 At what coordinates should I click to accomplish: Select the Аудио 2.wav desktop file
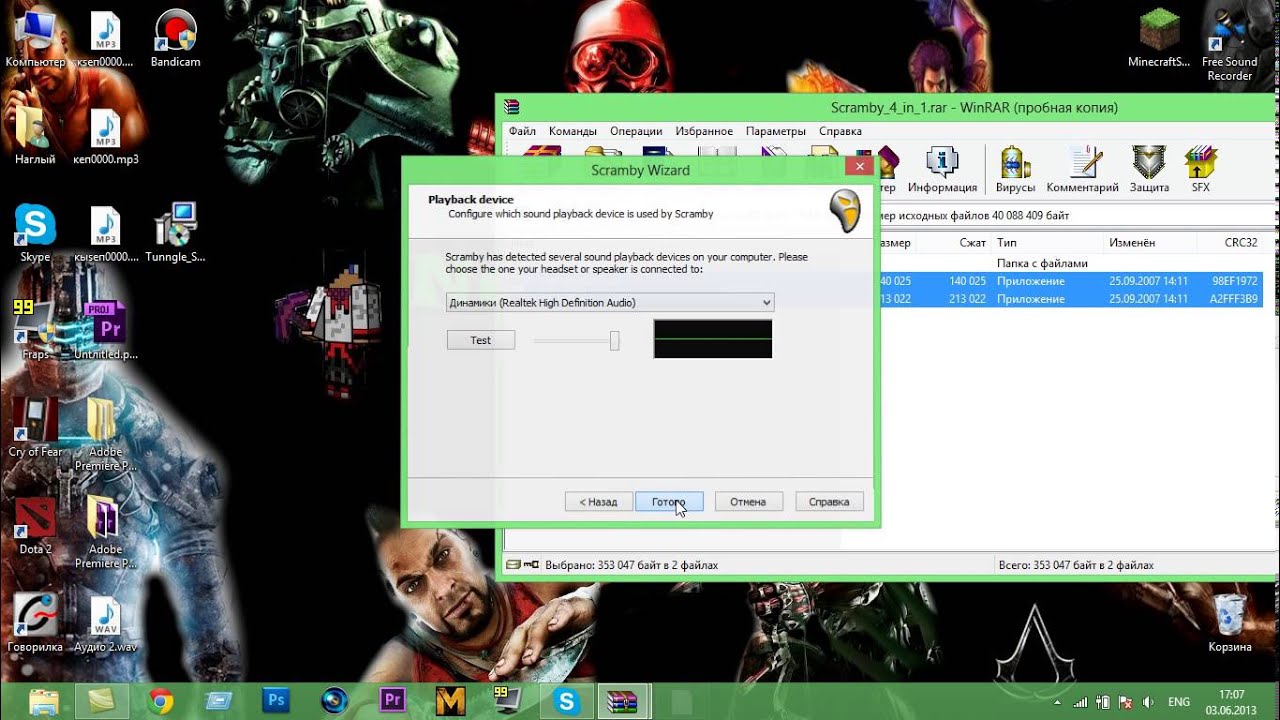[x=105, y=624]
